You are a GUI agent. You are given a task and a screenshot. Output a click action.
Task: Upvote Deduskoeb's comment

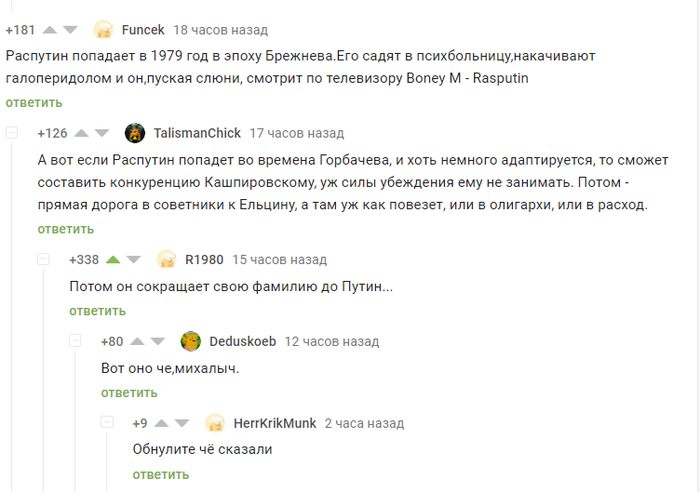pyautogui.click(x=138, y=341)
